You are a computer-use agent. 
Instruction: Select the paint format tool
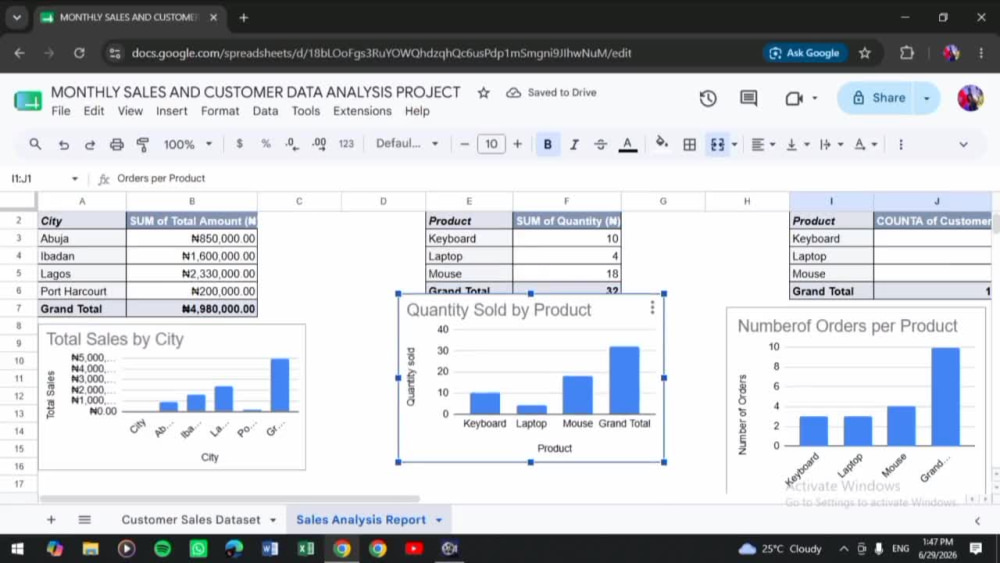click(143, 145)
